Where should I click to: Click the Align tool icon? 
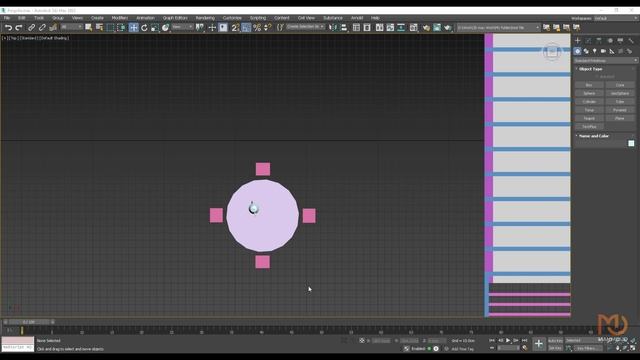coord(344,28)
